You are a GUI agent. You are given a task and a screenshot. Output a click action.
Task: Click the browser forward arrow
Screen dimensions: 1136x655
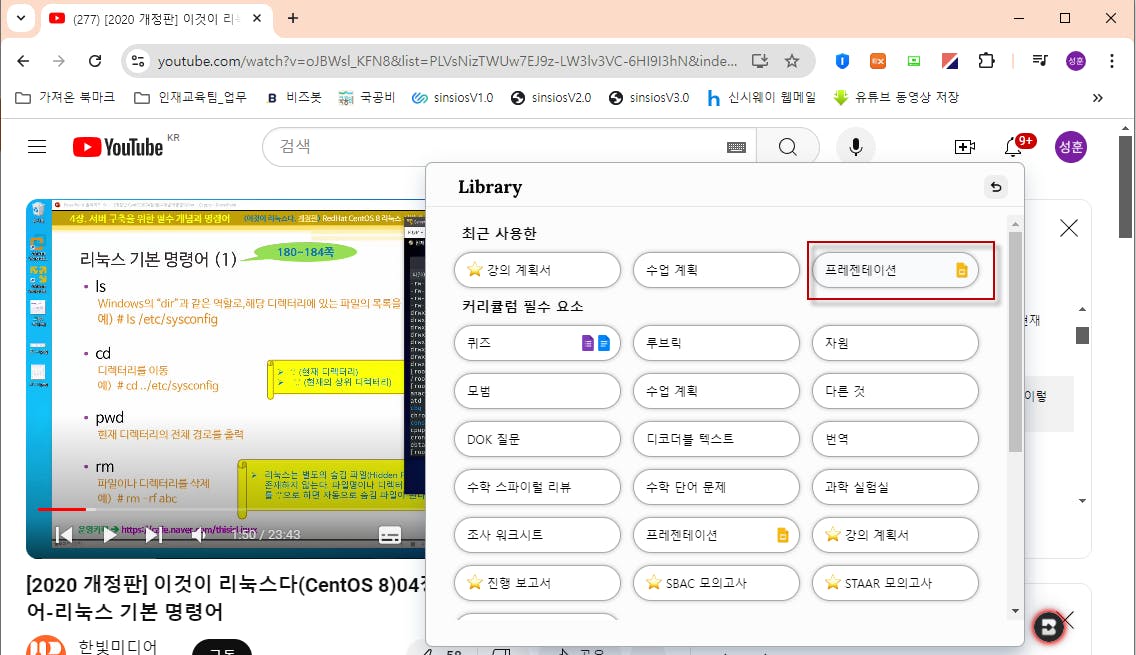pyautogui.click(x=59, y=61)
